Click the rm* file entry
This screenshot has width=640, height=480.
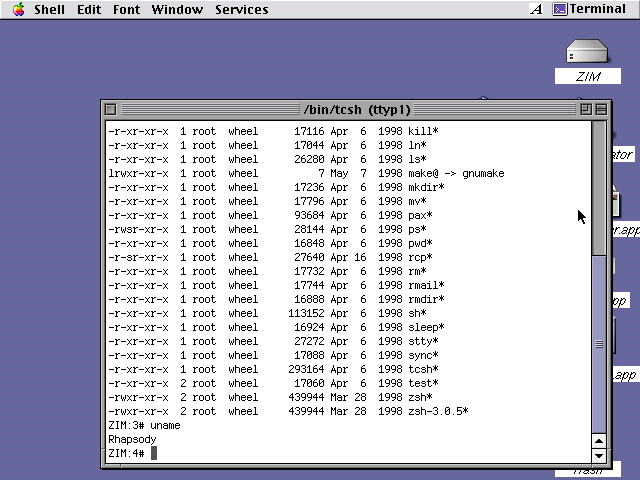click(x=417, y=271)
